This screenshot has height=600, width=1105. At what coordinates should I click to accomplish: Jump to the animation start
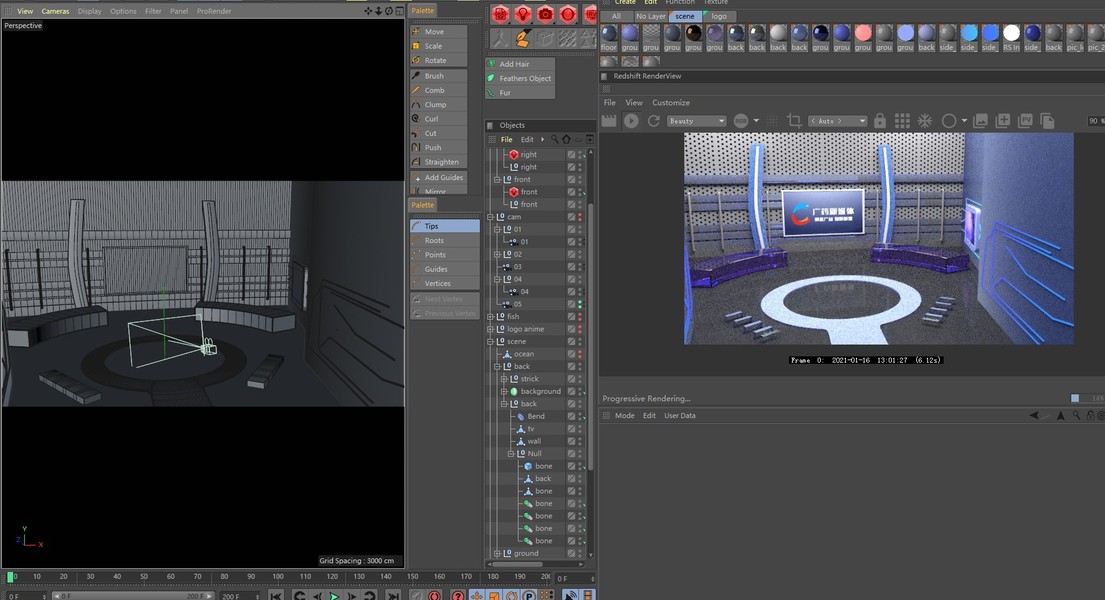276,596
